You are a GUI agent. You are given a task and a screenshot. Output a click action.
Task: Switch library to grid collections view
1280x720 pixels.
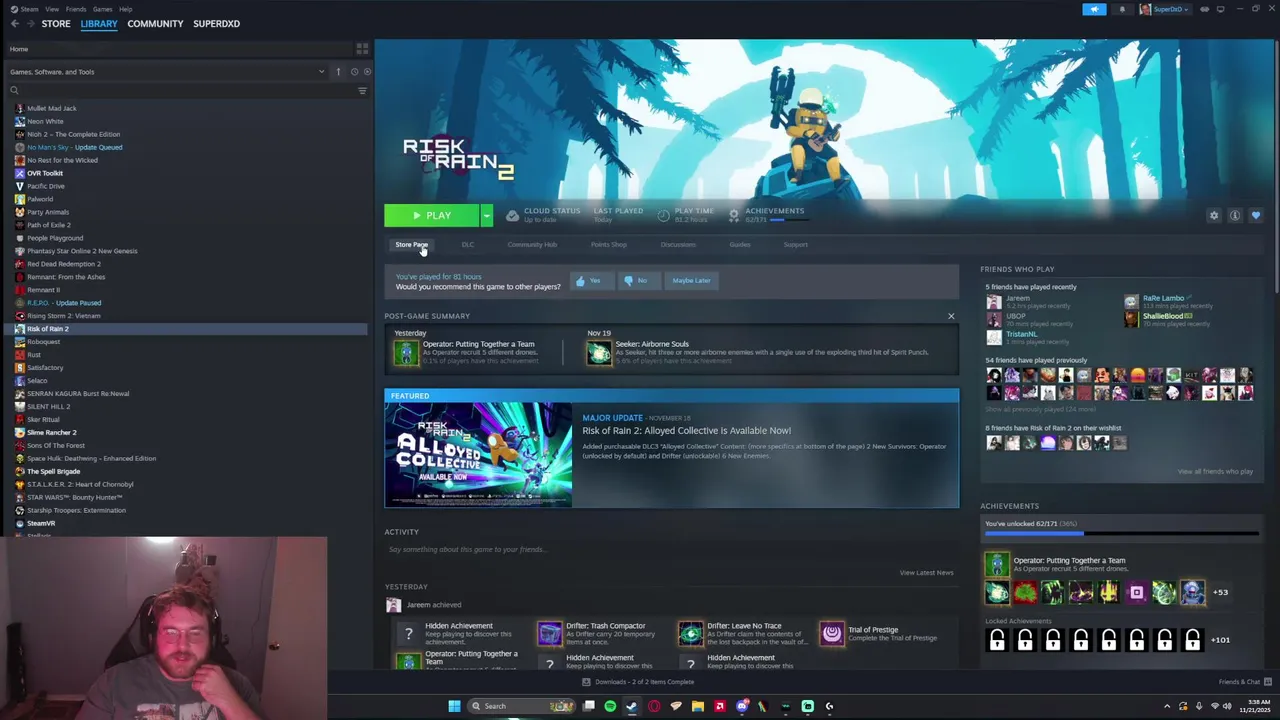[362, 48]
